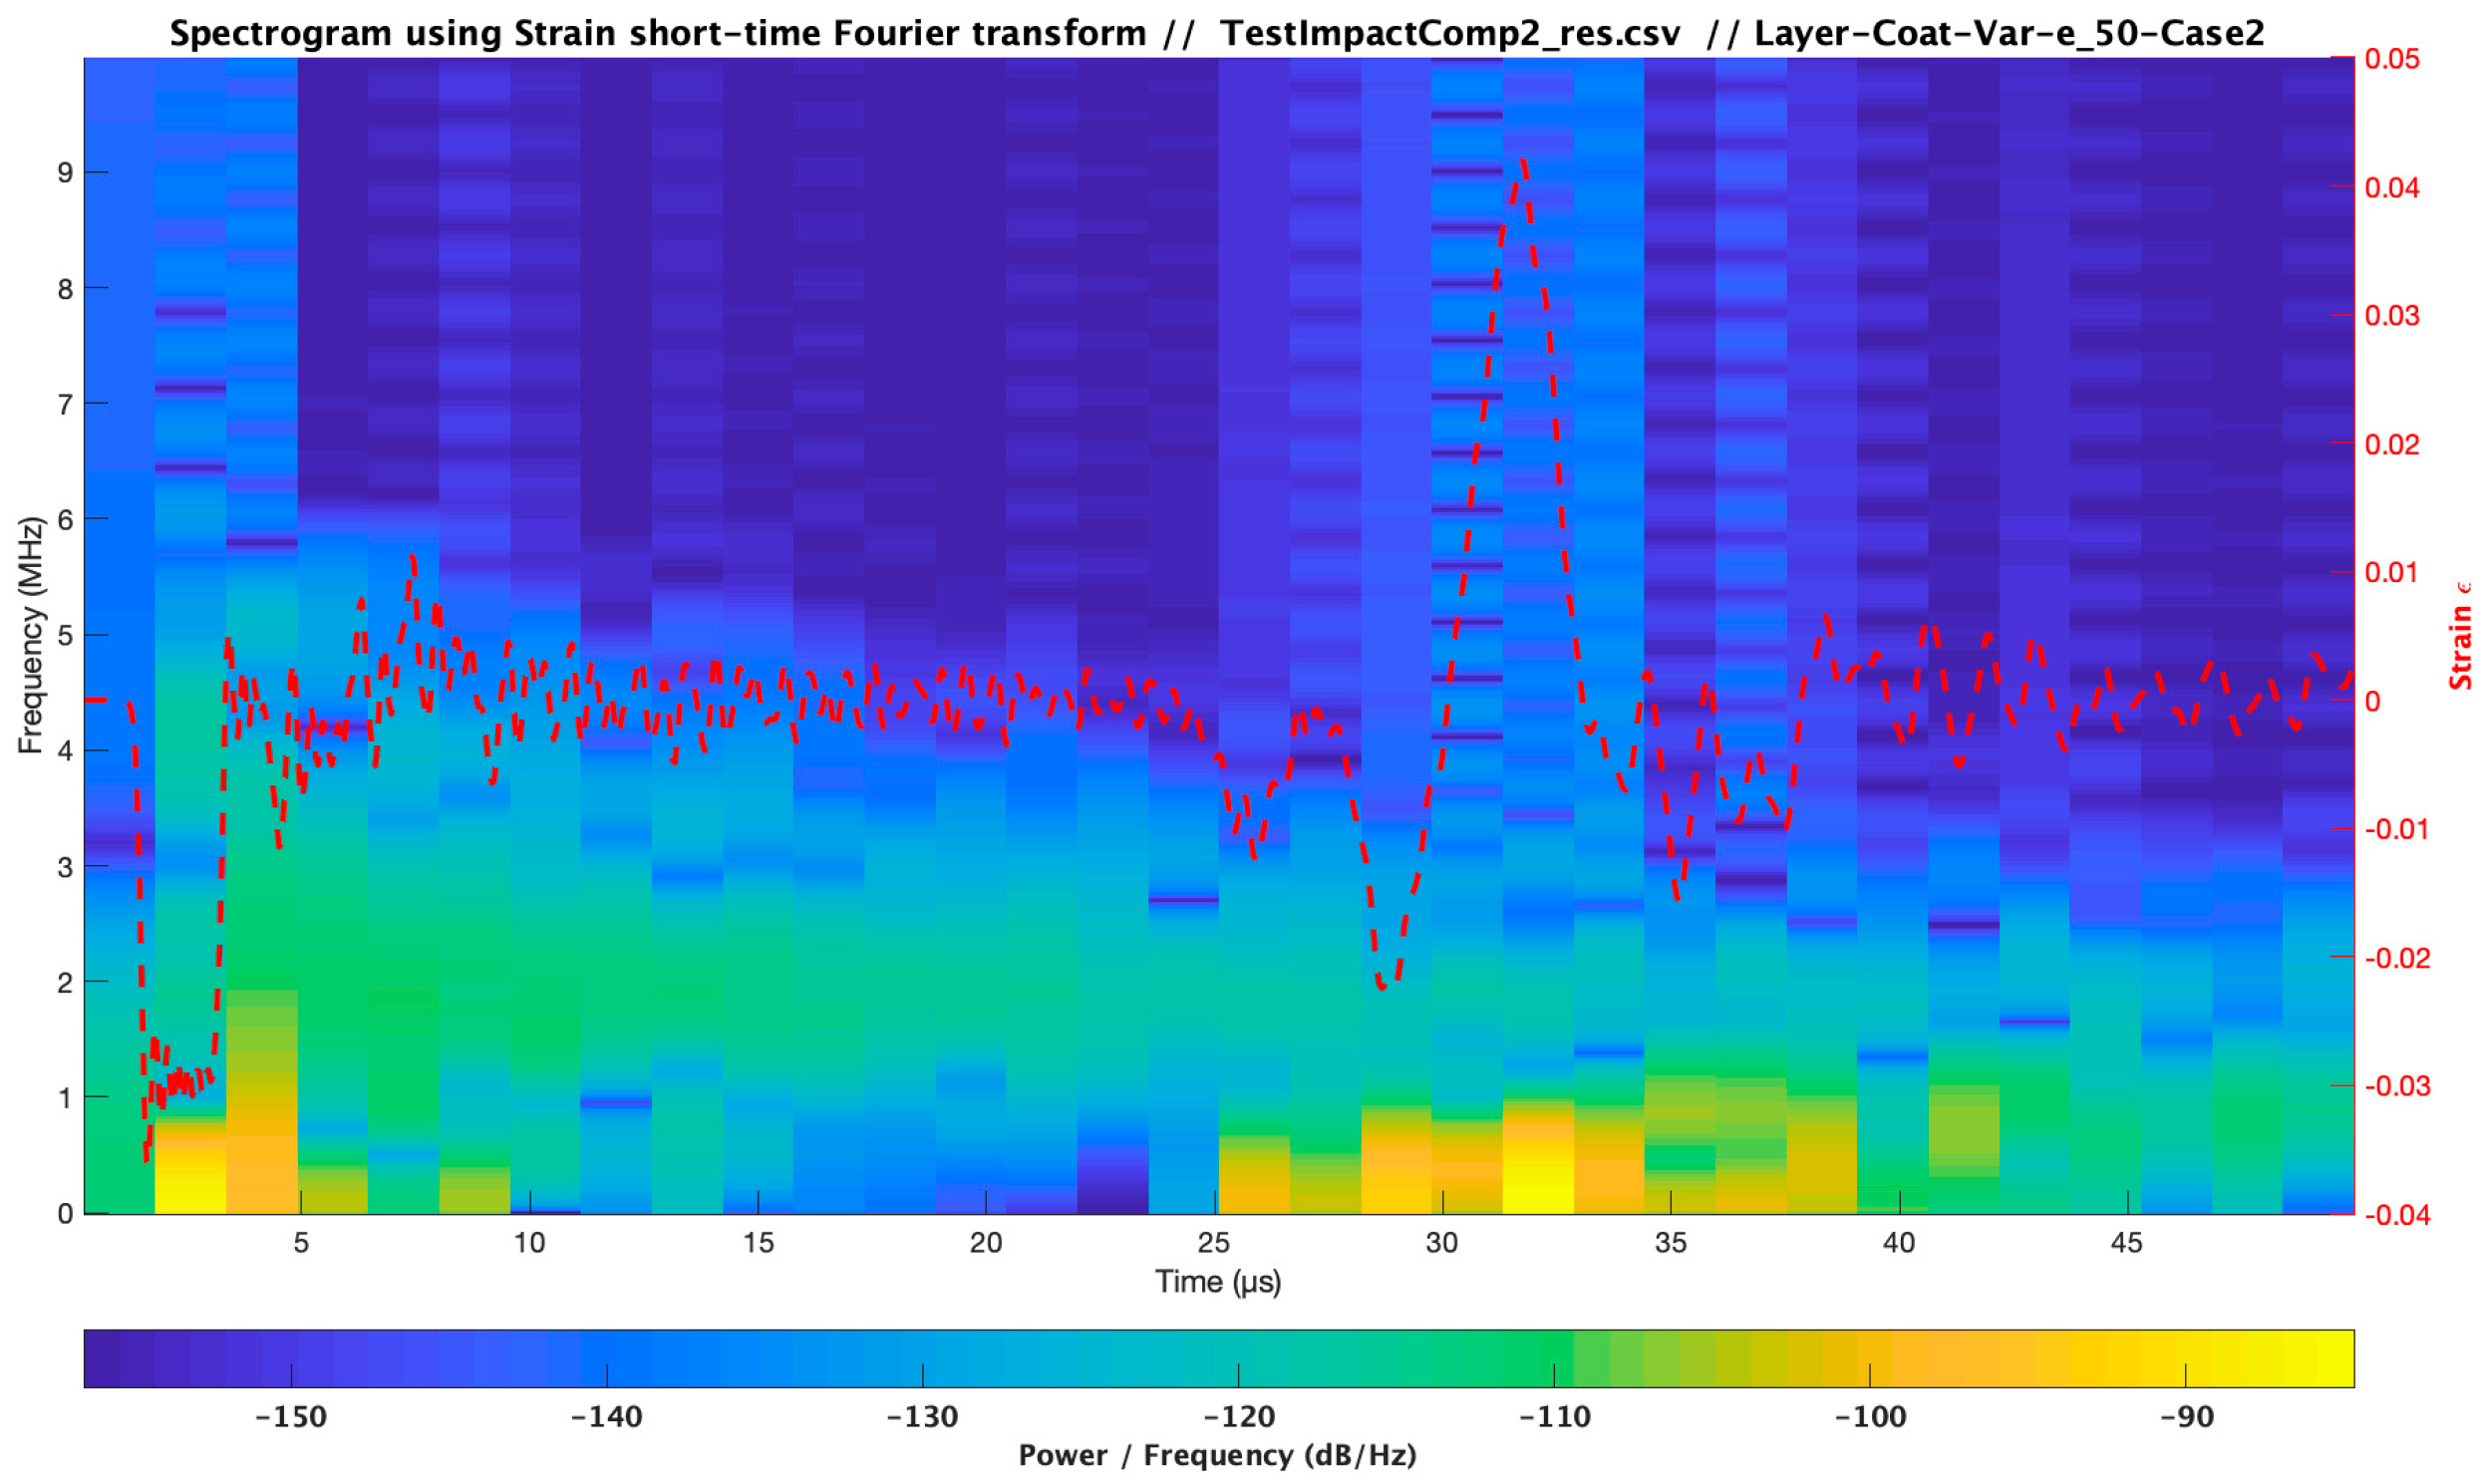The height and width of the screenshot is (1484, 2484).
Task: Click the 9 MHz frequency tick label
Action: (x=65, y=173)
